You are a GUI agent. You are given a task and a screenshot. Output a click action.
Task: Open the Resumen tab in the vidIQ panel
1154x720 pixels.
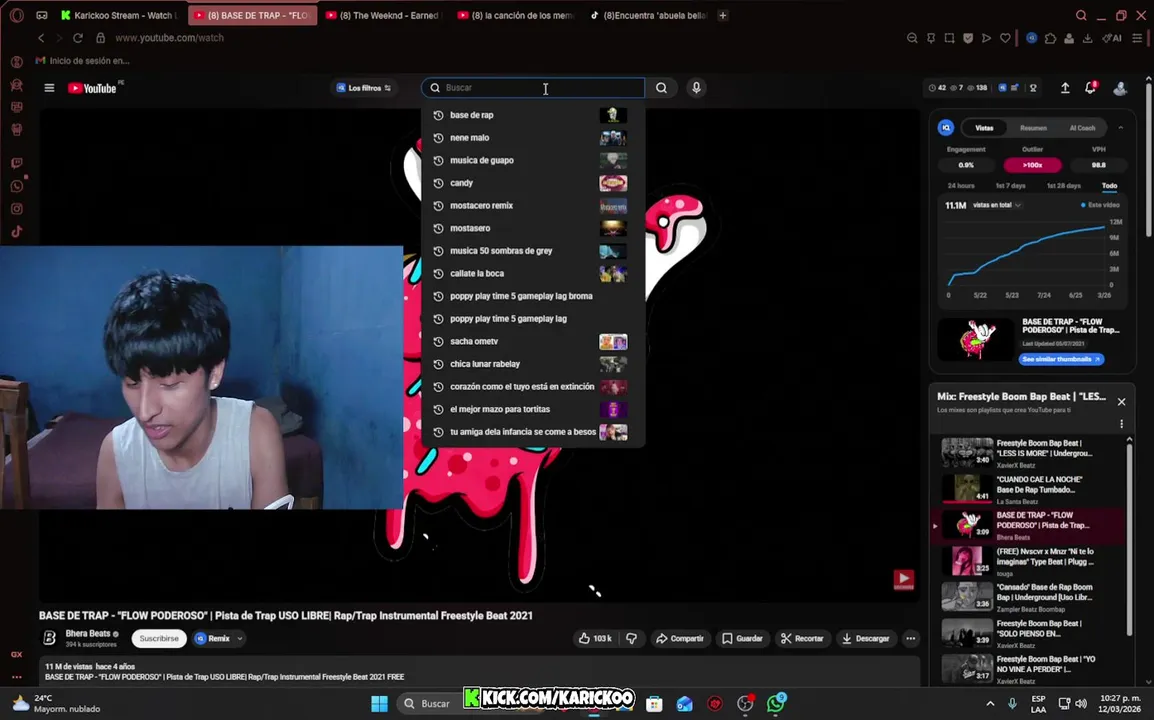(1033, 128)
